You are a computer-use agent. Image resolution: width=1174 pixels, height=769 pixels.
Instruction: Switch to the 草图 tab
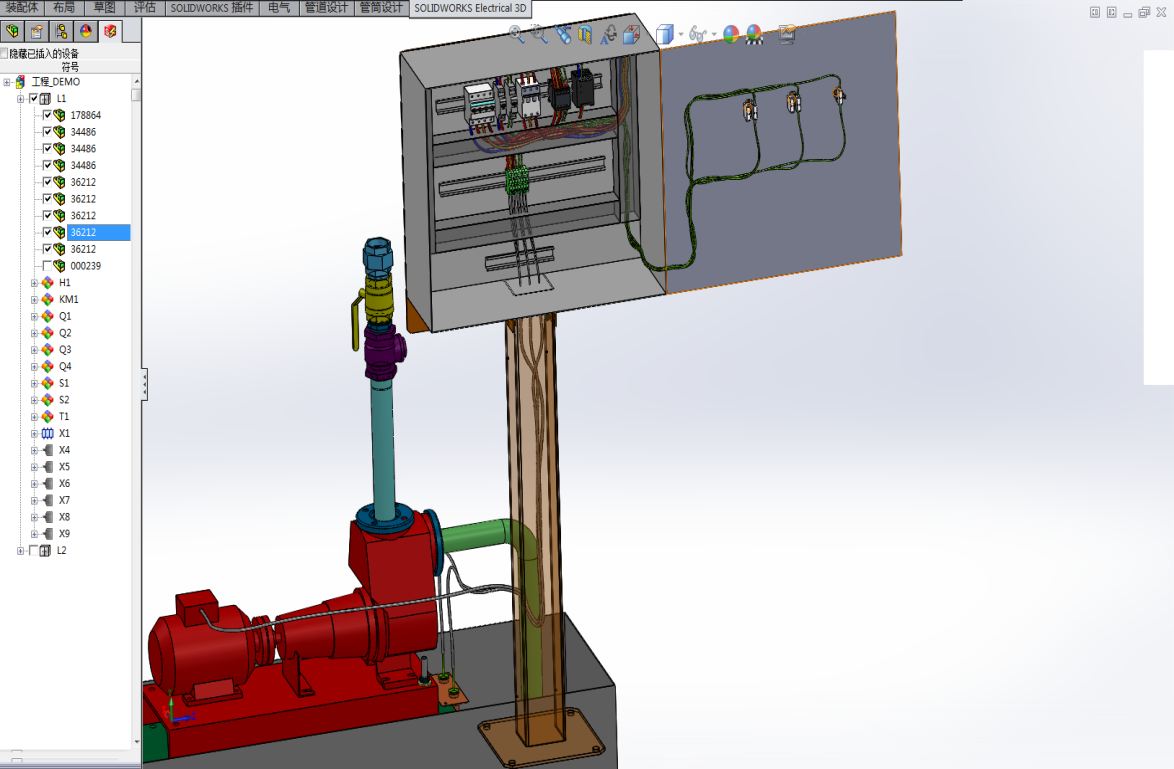tap(104, 7)
